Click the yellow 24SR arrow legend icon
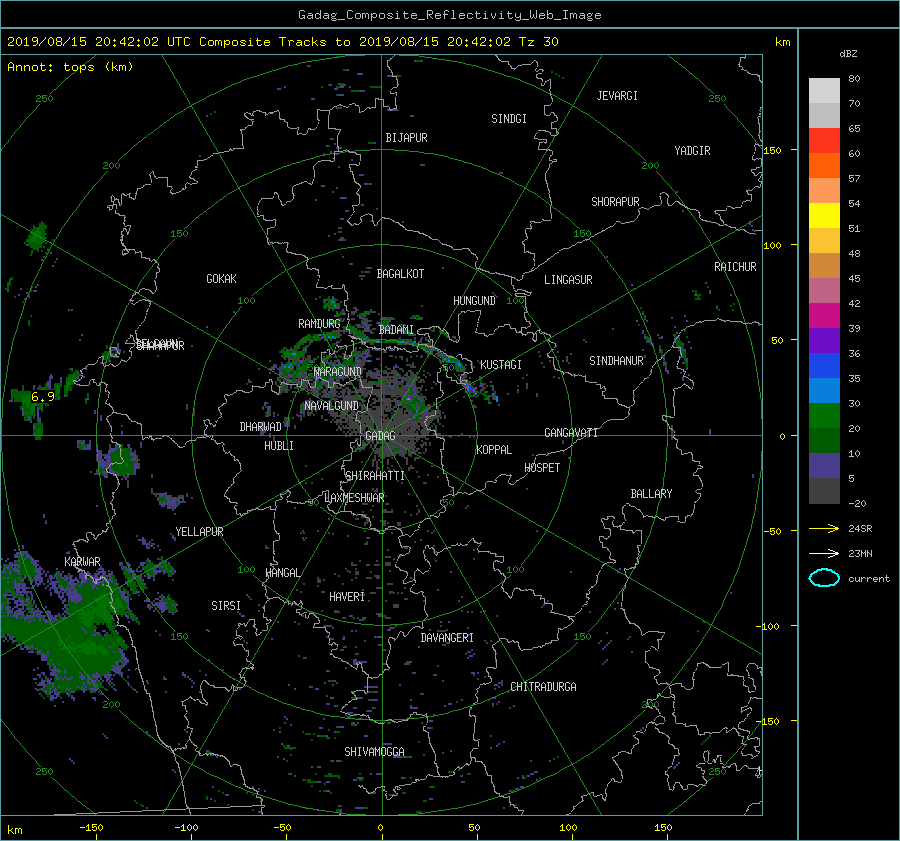Image resolution: width=900 pixels, height=841 pixels. 824,528
